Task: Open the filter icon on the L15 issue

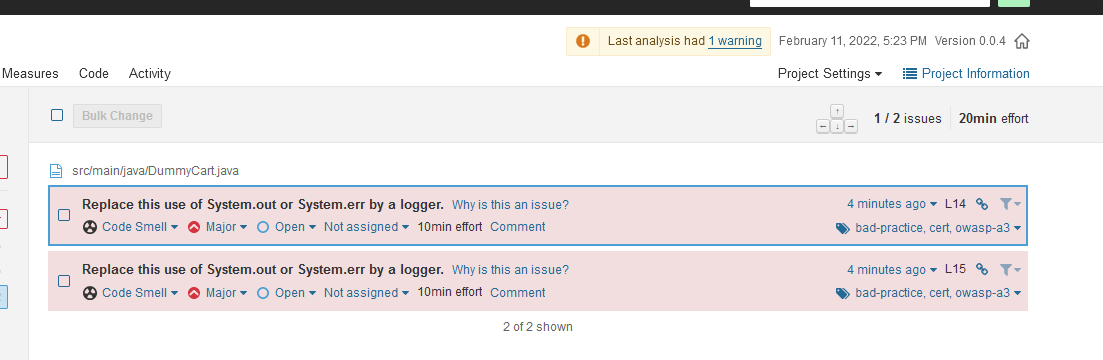Action: [x=1009, y=269]
